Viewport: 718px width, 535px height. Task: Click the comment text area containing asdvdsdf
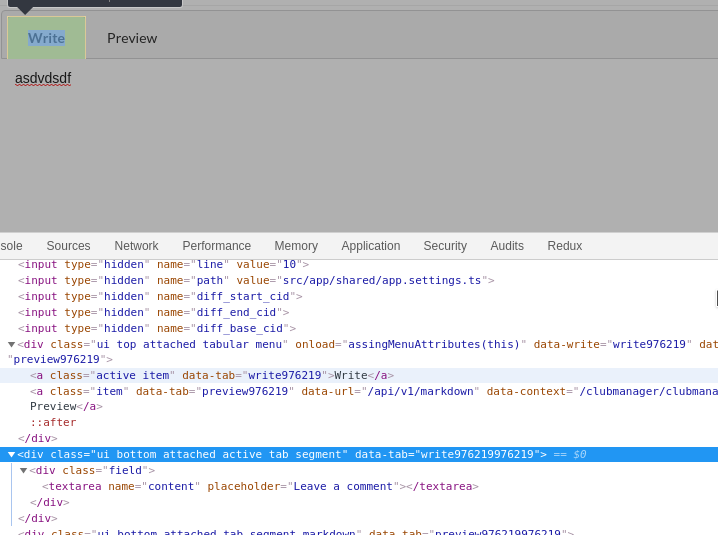click(x=359, y=144)
